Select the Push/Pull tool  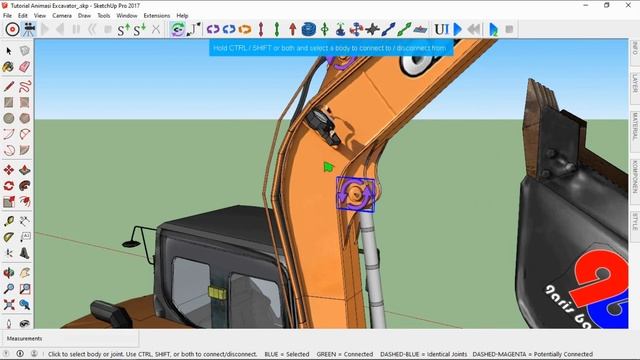24,170
